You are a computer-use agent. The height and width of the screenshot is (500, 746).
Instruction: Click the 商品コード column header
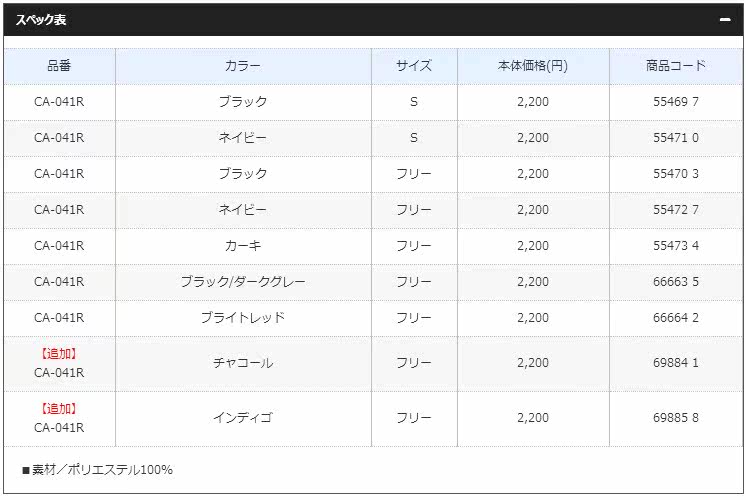click(x=676, y=66)
